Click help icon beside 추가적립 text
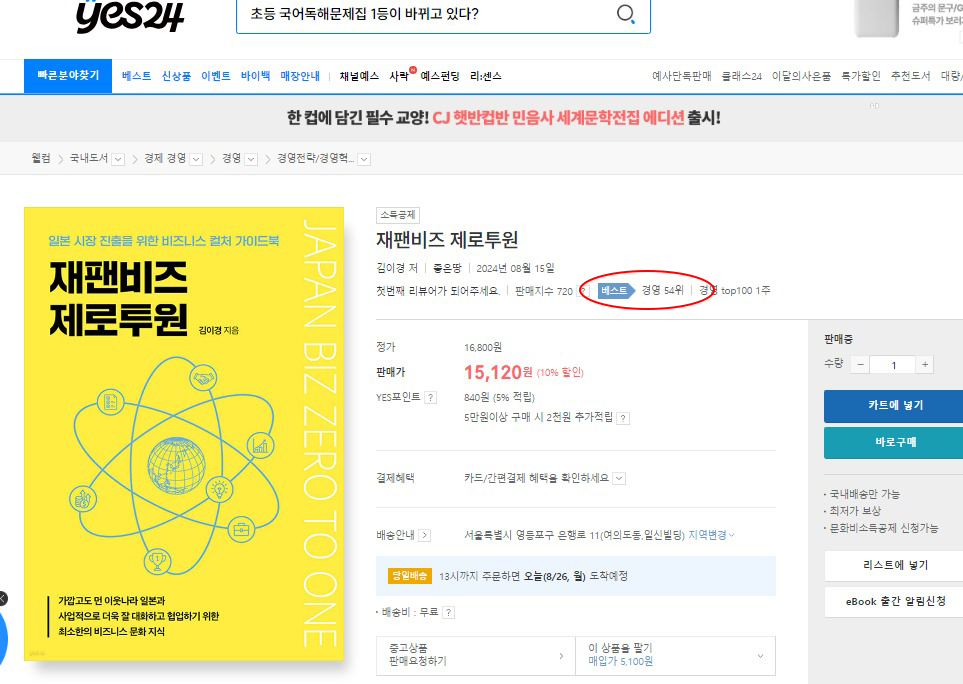Image resolution: width=963 pixels, height=684 pixels. coord(623,417)
